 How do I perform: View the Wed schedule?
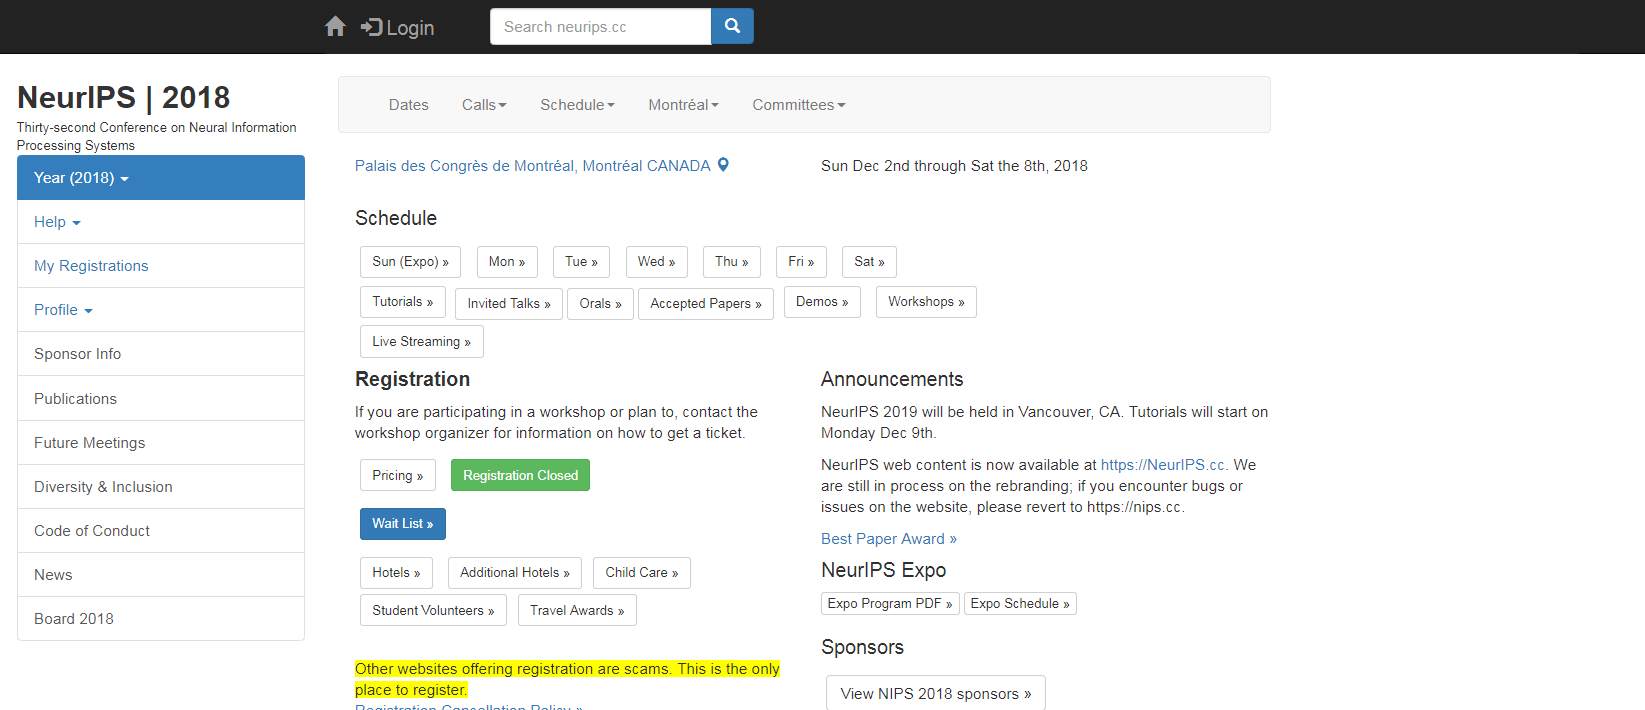pos(656,262)
